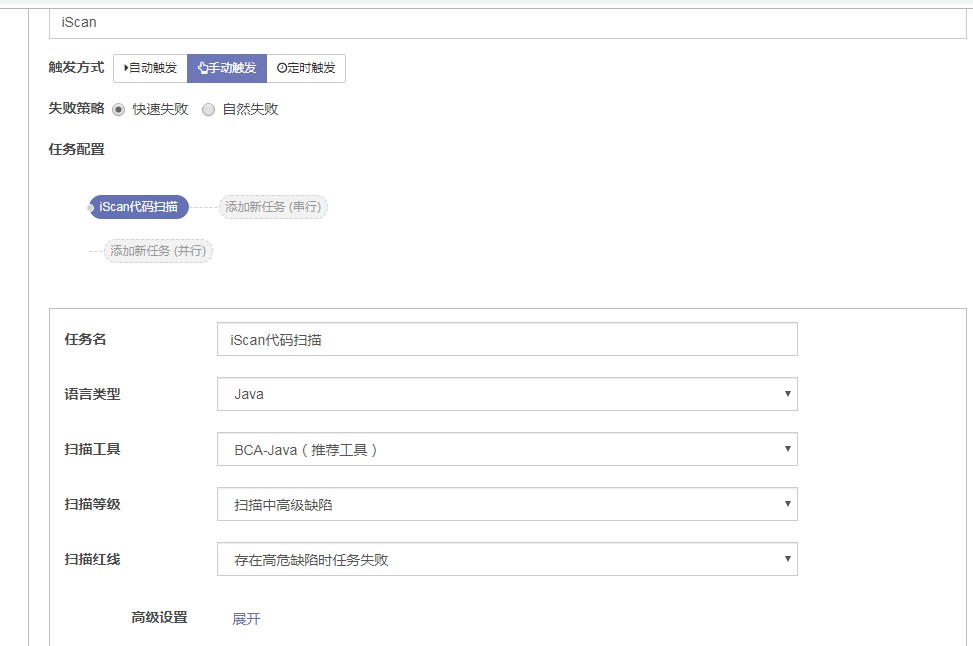Choose 自然失败 radio button
The width and height of the screenshot is (973, 646).
[208, 110]
